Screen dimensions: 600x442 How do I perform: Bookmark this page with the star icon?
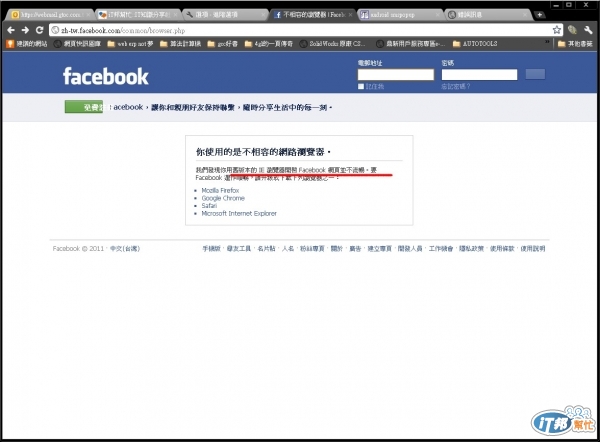coord(557,30)
